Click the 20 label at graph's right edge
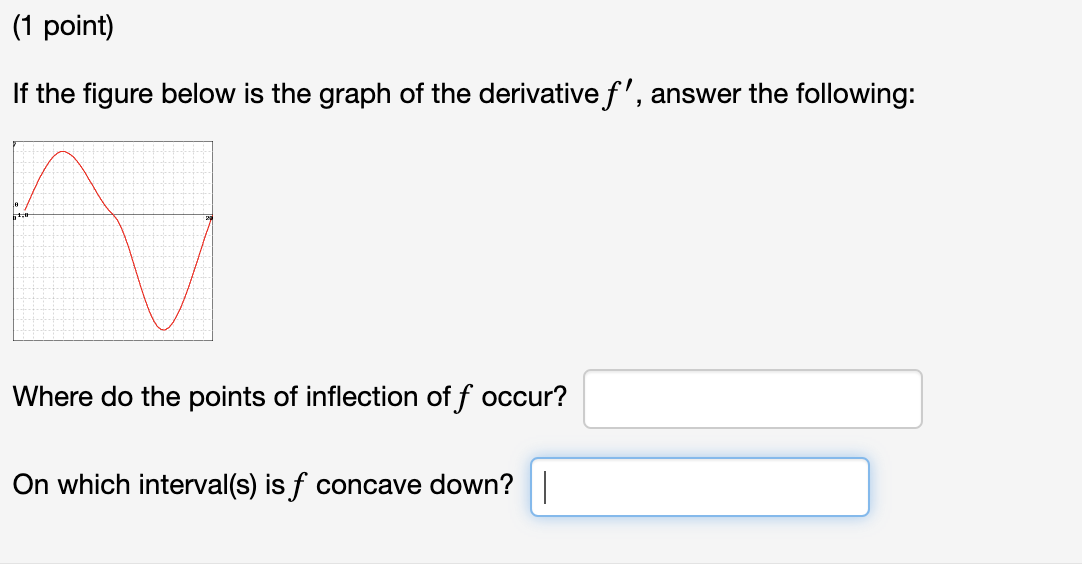 pos(209,218)
